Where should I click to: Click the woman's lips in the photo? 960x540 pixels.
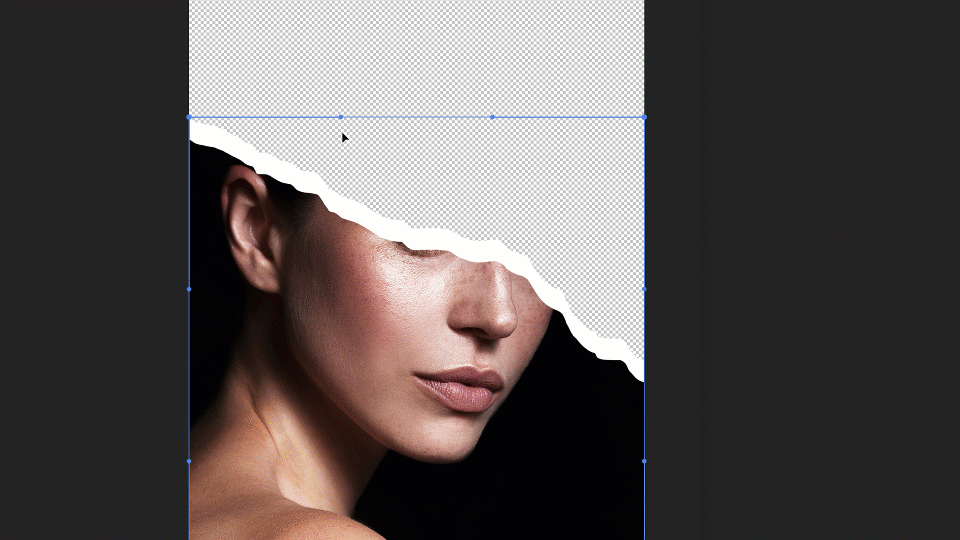click(x=459, y=389)
